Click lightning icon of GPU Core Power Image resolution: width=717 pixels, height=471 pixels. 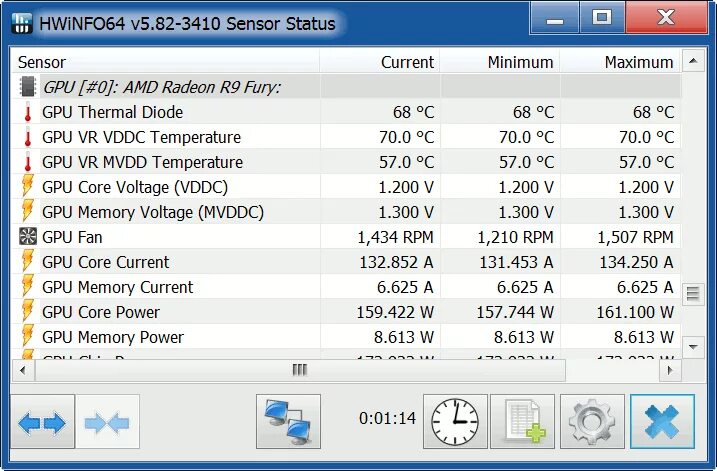(x=28, y=311)
